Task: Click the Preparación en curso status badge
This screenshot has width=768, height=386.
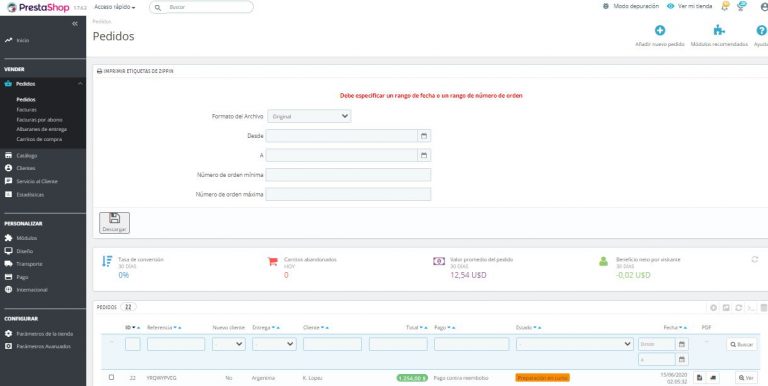Action: pyautogui.click(x=543, y=378)
